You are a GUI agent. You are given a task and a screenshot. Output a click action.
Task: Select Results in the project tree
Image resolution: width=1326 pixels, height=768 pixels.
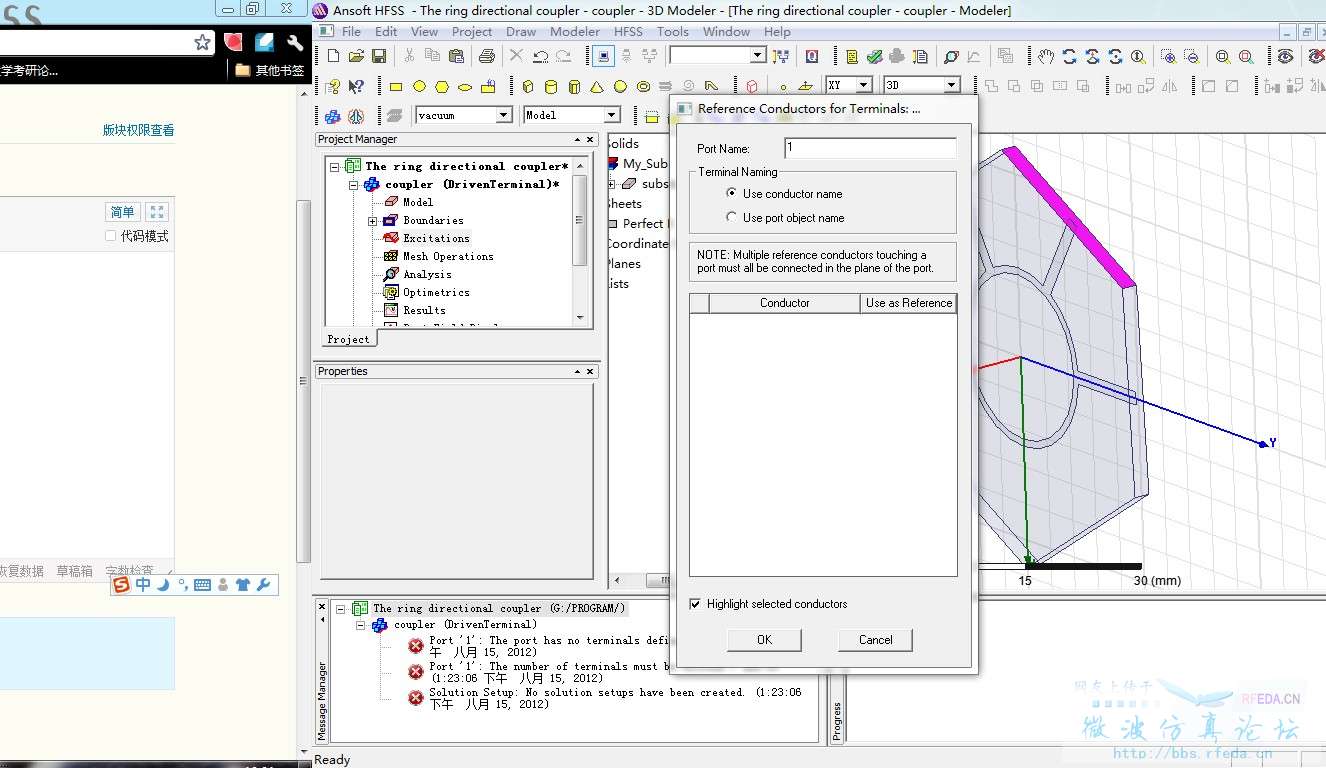click(424, 310)
